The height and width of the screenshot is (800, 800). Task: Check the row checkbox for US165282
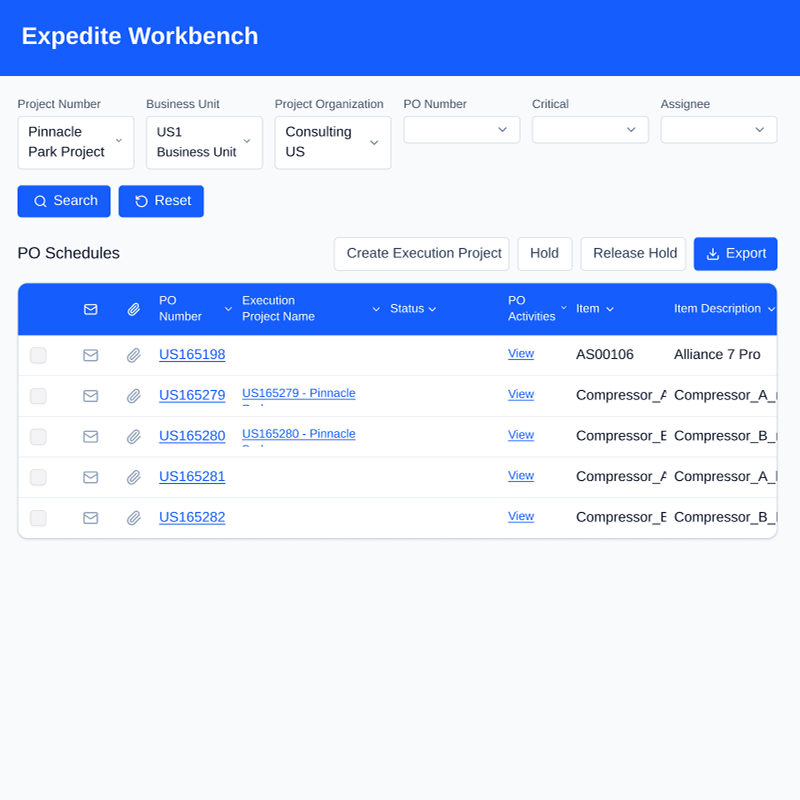[x=38, y=518]
